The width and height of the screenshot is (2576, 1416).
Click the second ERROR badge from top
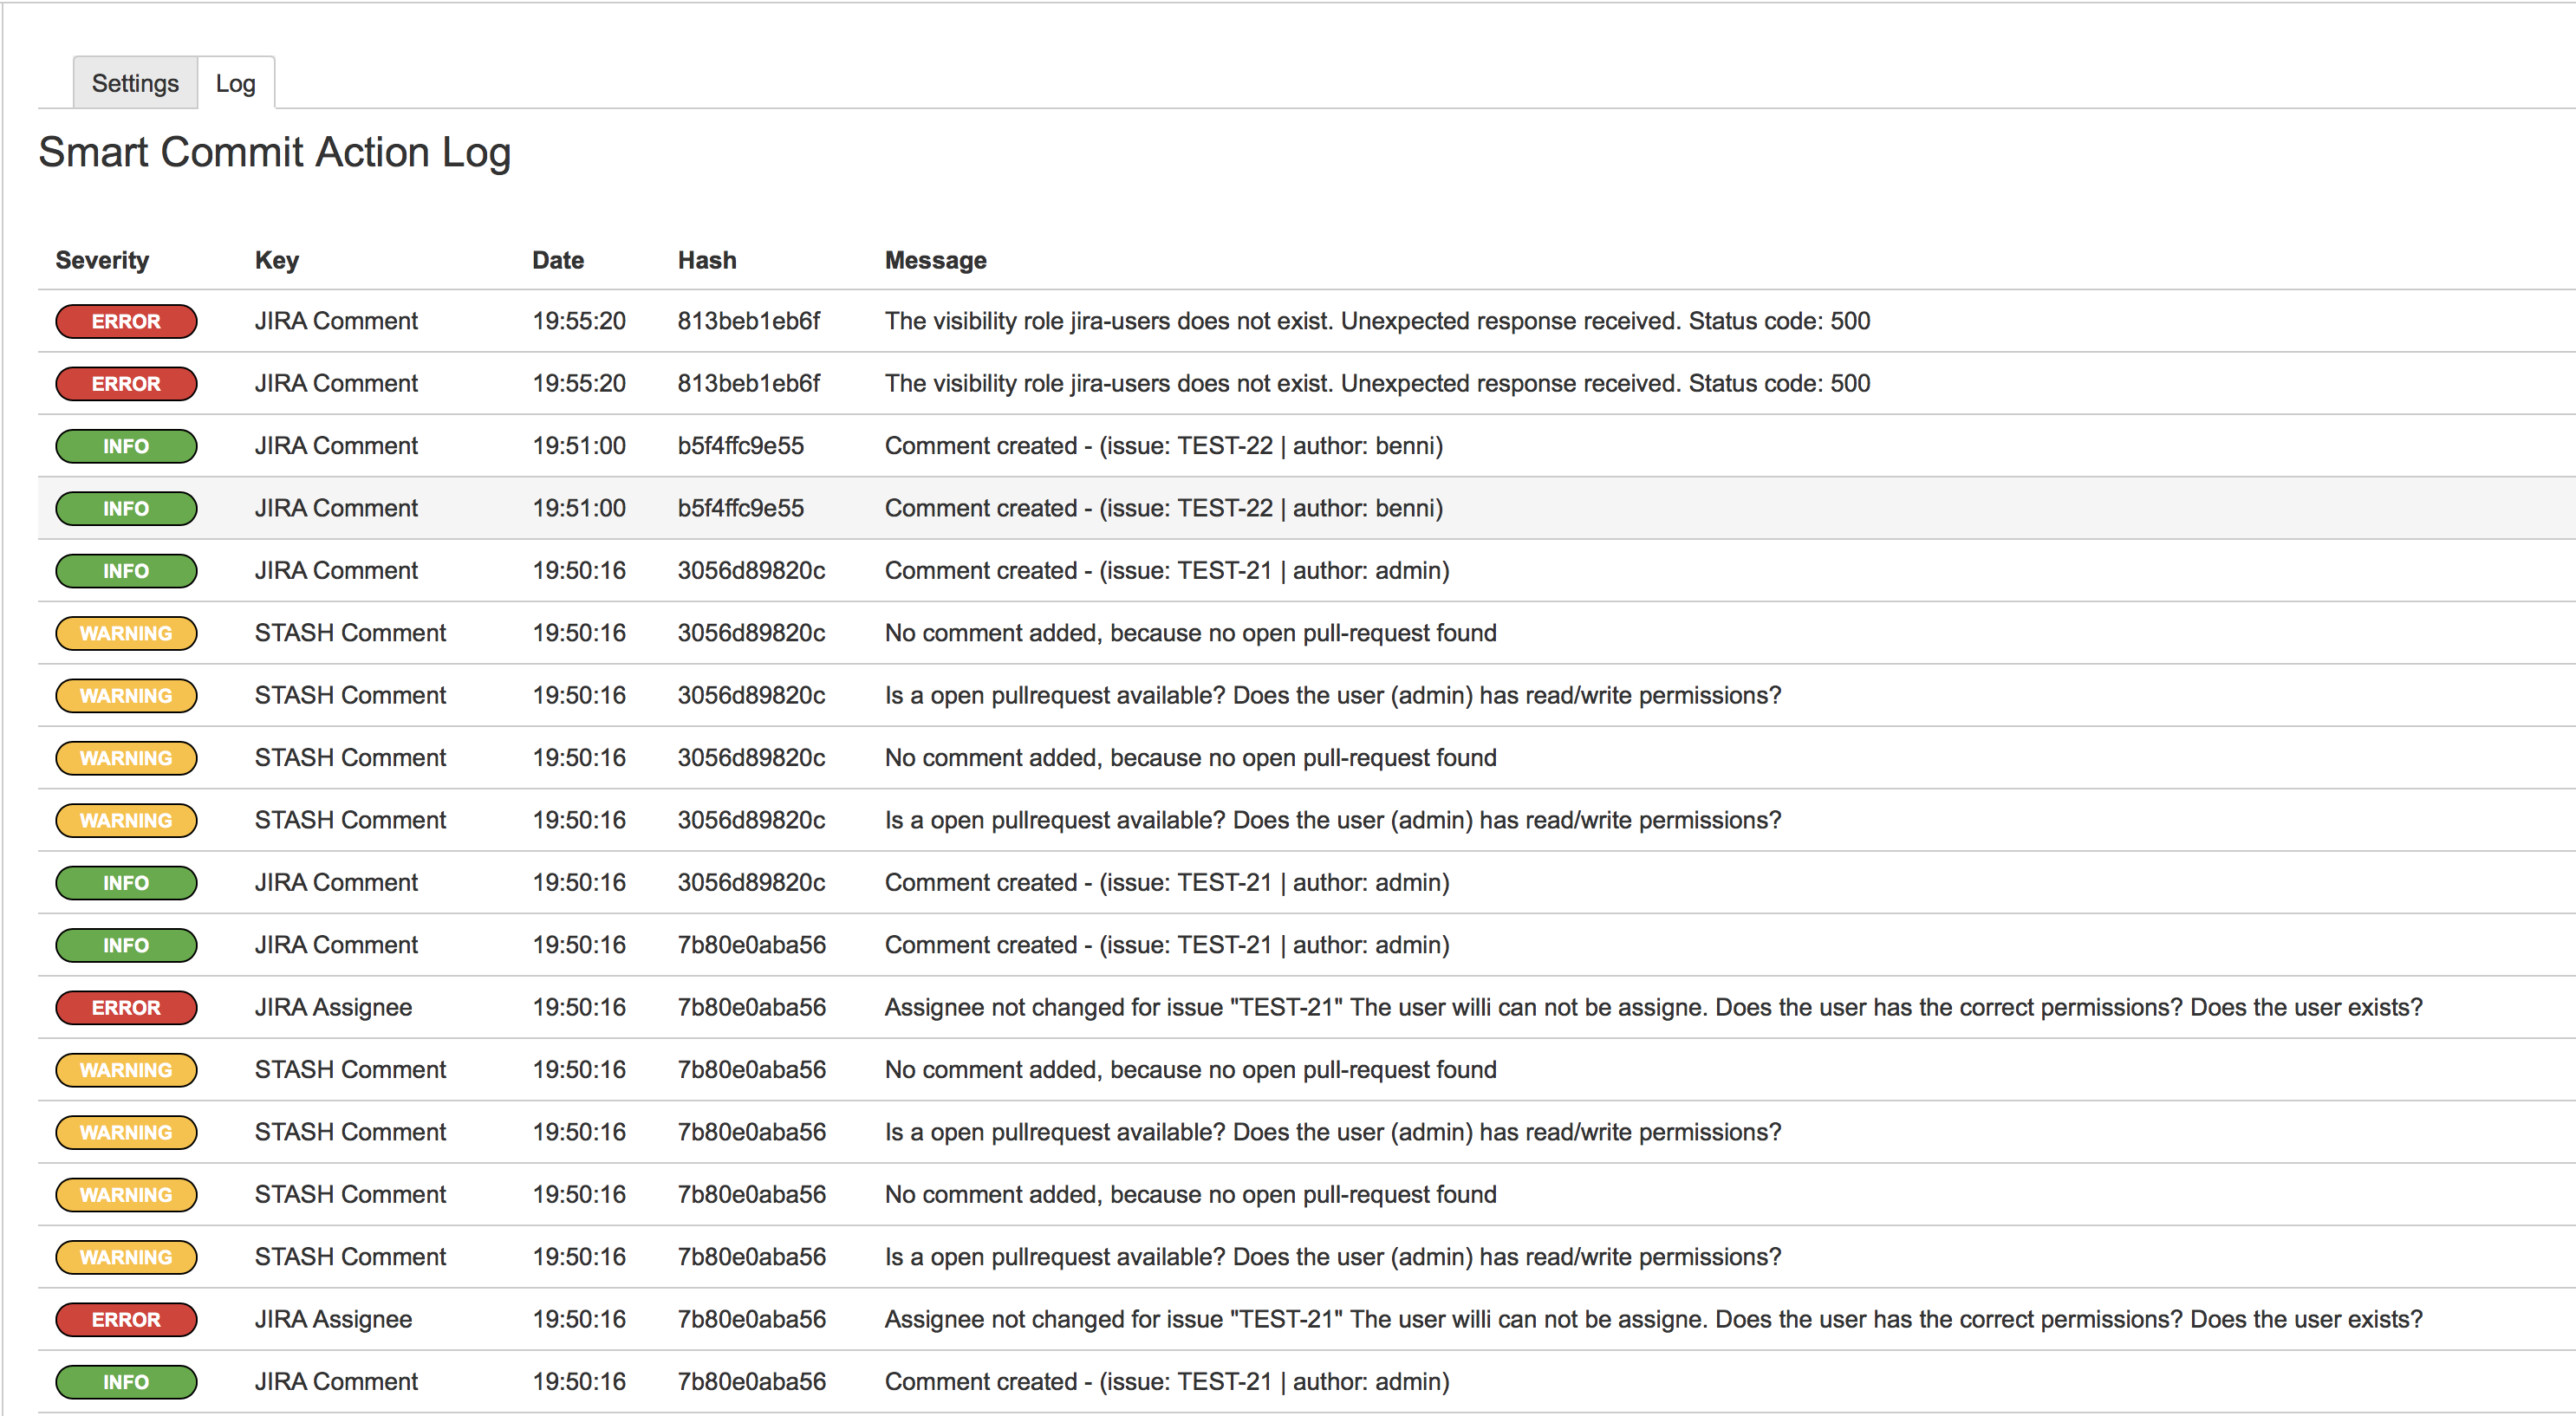point(126,384)
